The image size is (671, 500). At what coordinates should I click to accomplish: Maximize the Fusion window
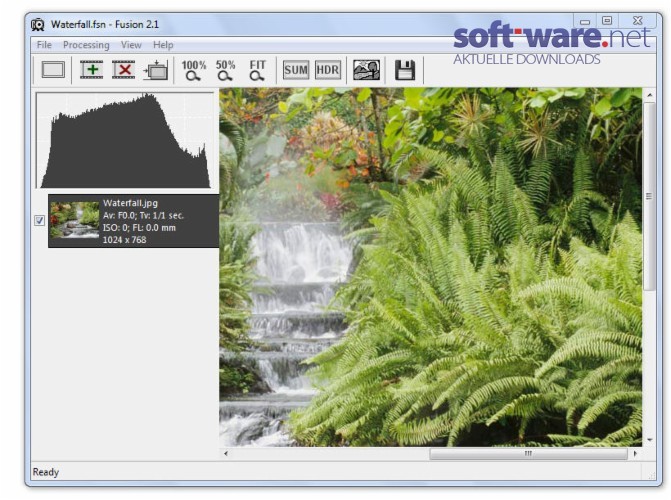click(x=607, y=21)
